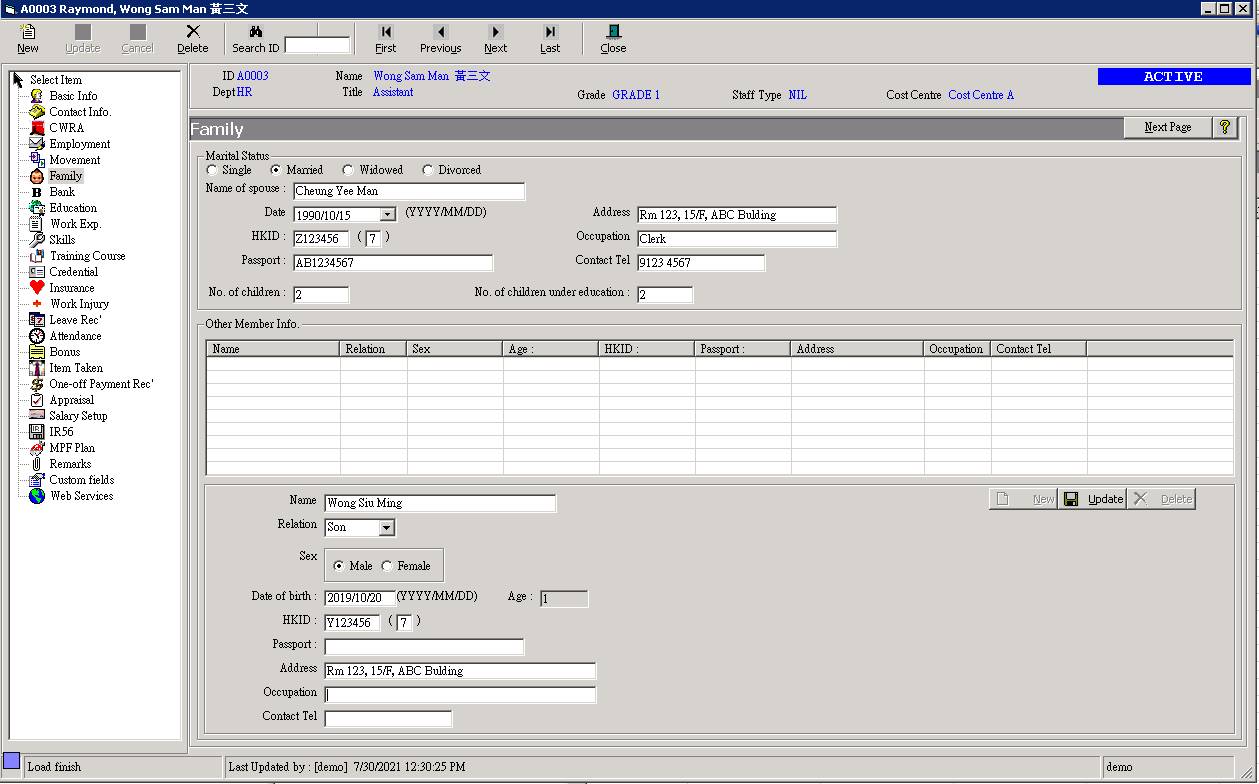Select Custom fields in sidebar tree
This screenshot has height=784, width=1259.
[82, 480]
